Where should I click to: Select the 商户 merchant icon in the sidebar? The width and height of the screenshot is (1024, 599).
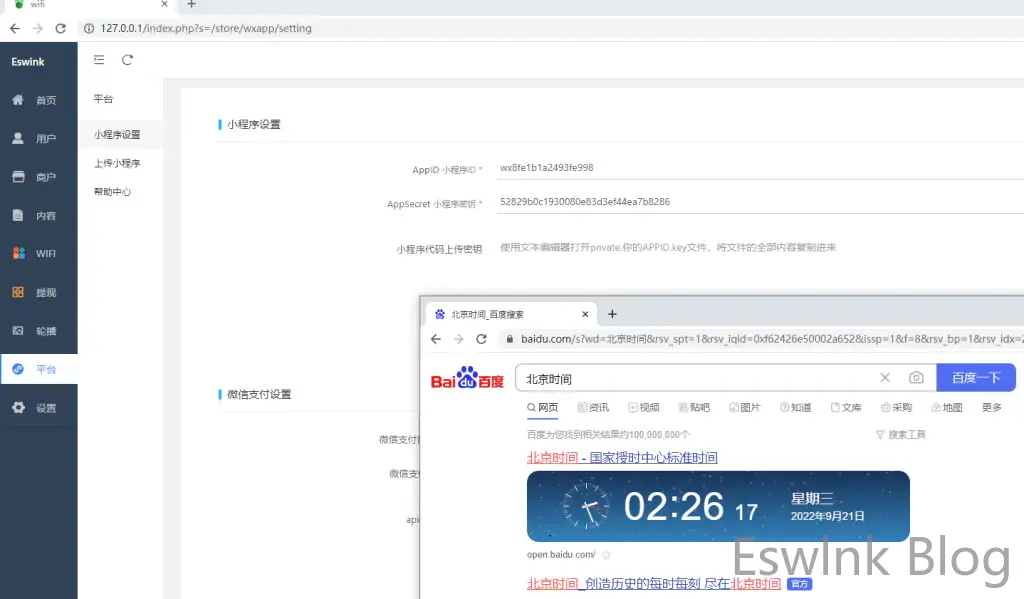[x=18, y=177]
